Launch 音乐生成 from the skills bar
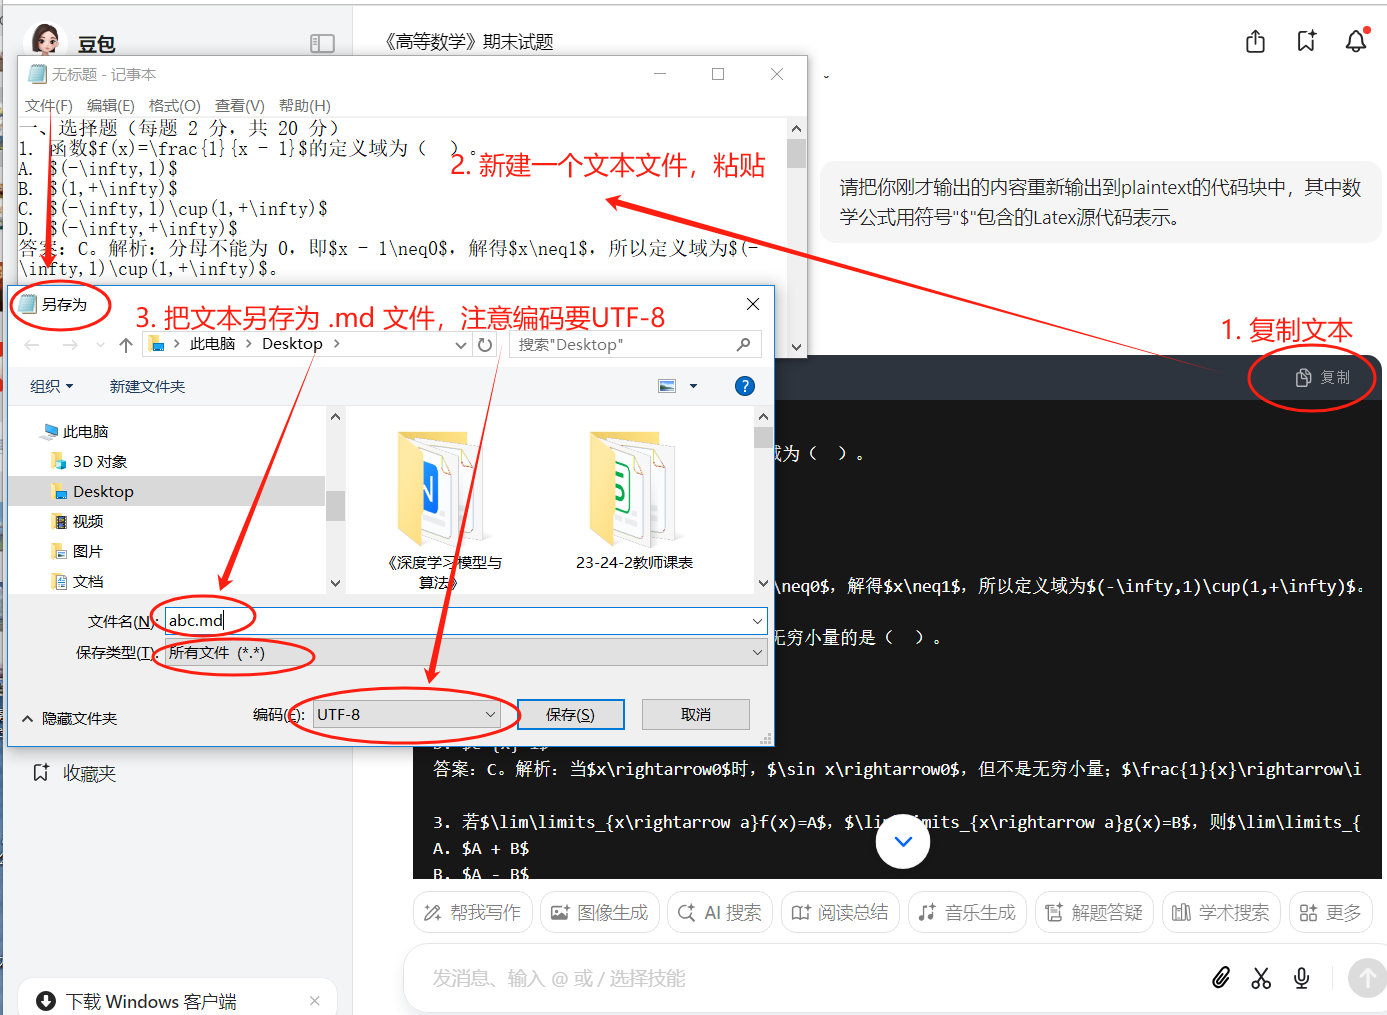The width and height of the screenshot is (1387, 1015). [966, 911]
